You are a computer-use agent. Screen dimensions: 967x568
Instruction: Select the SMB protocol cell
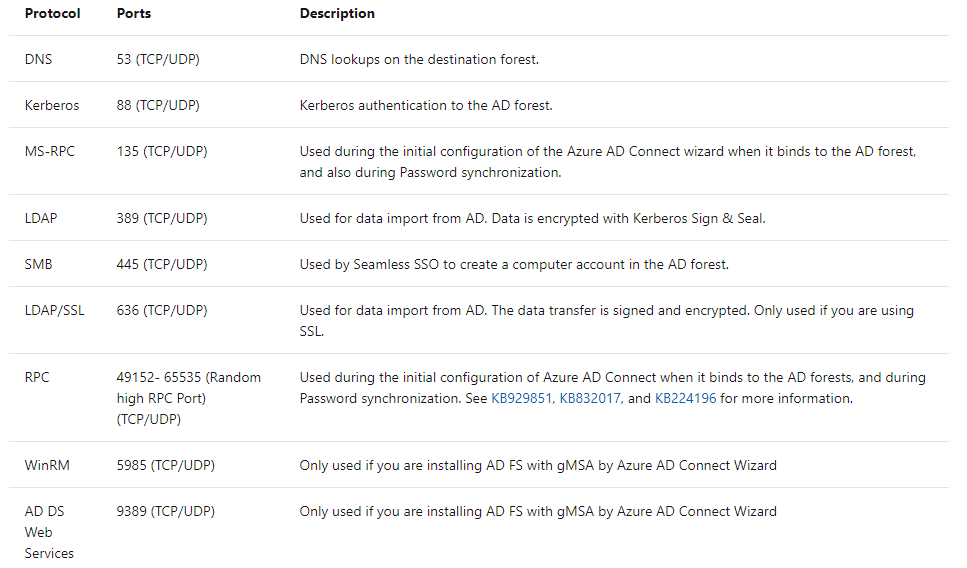pyautogui.click(x=40, y=264)
